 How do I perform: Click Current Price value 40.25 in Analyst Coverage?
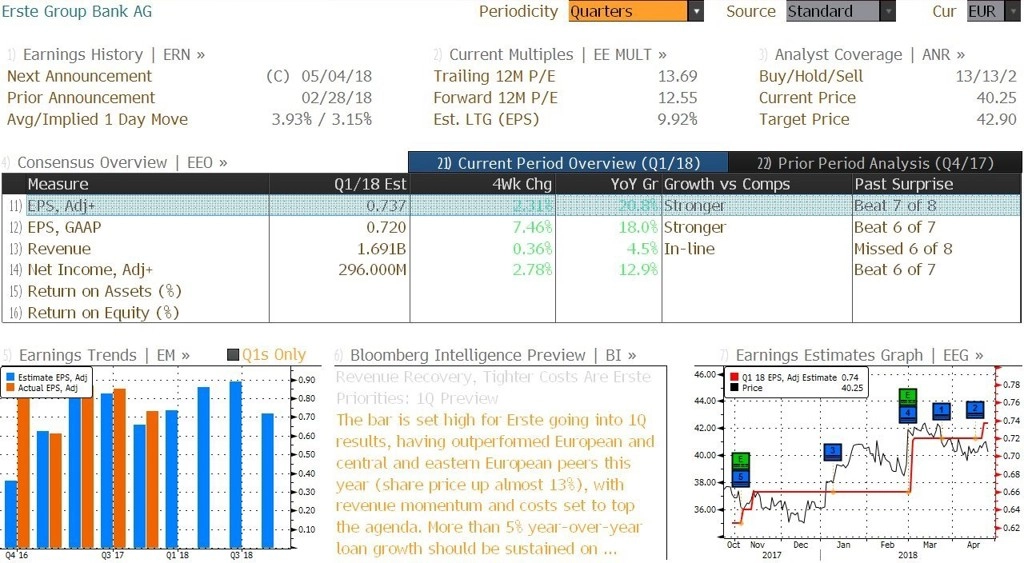coord(997,98)
